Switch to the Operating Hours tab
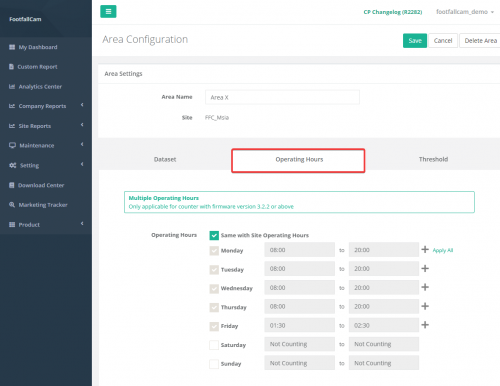Screen dimensions: 500x386 298,160
